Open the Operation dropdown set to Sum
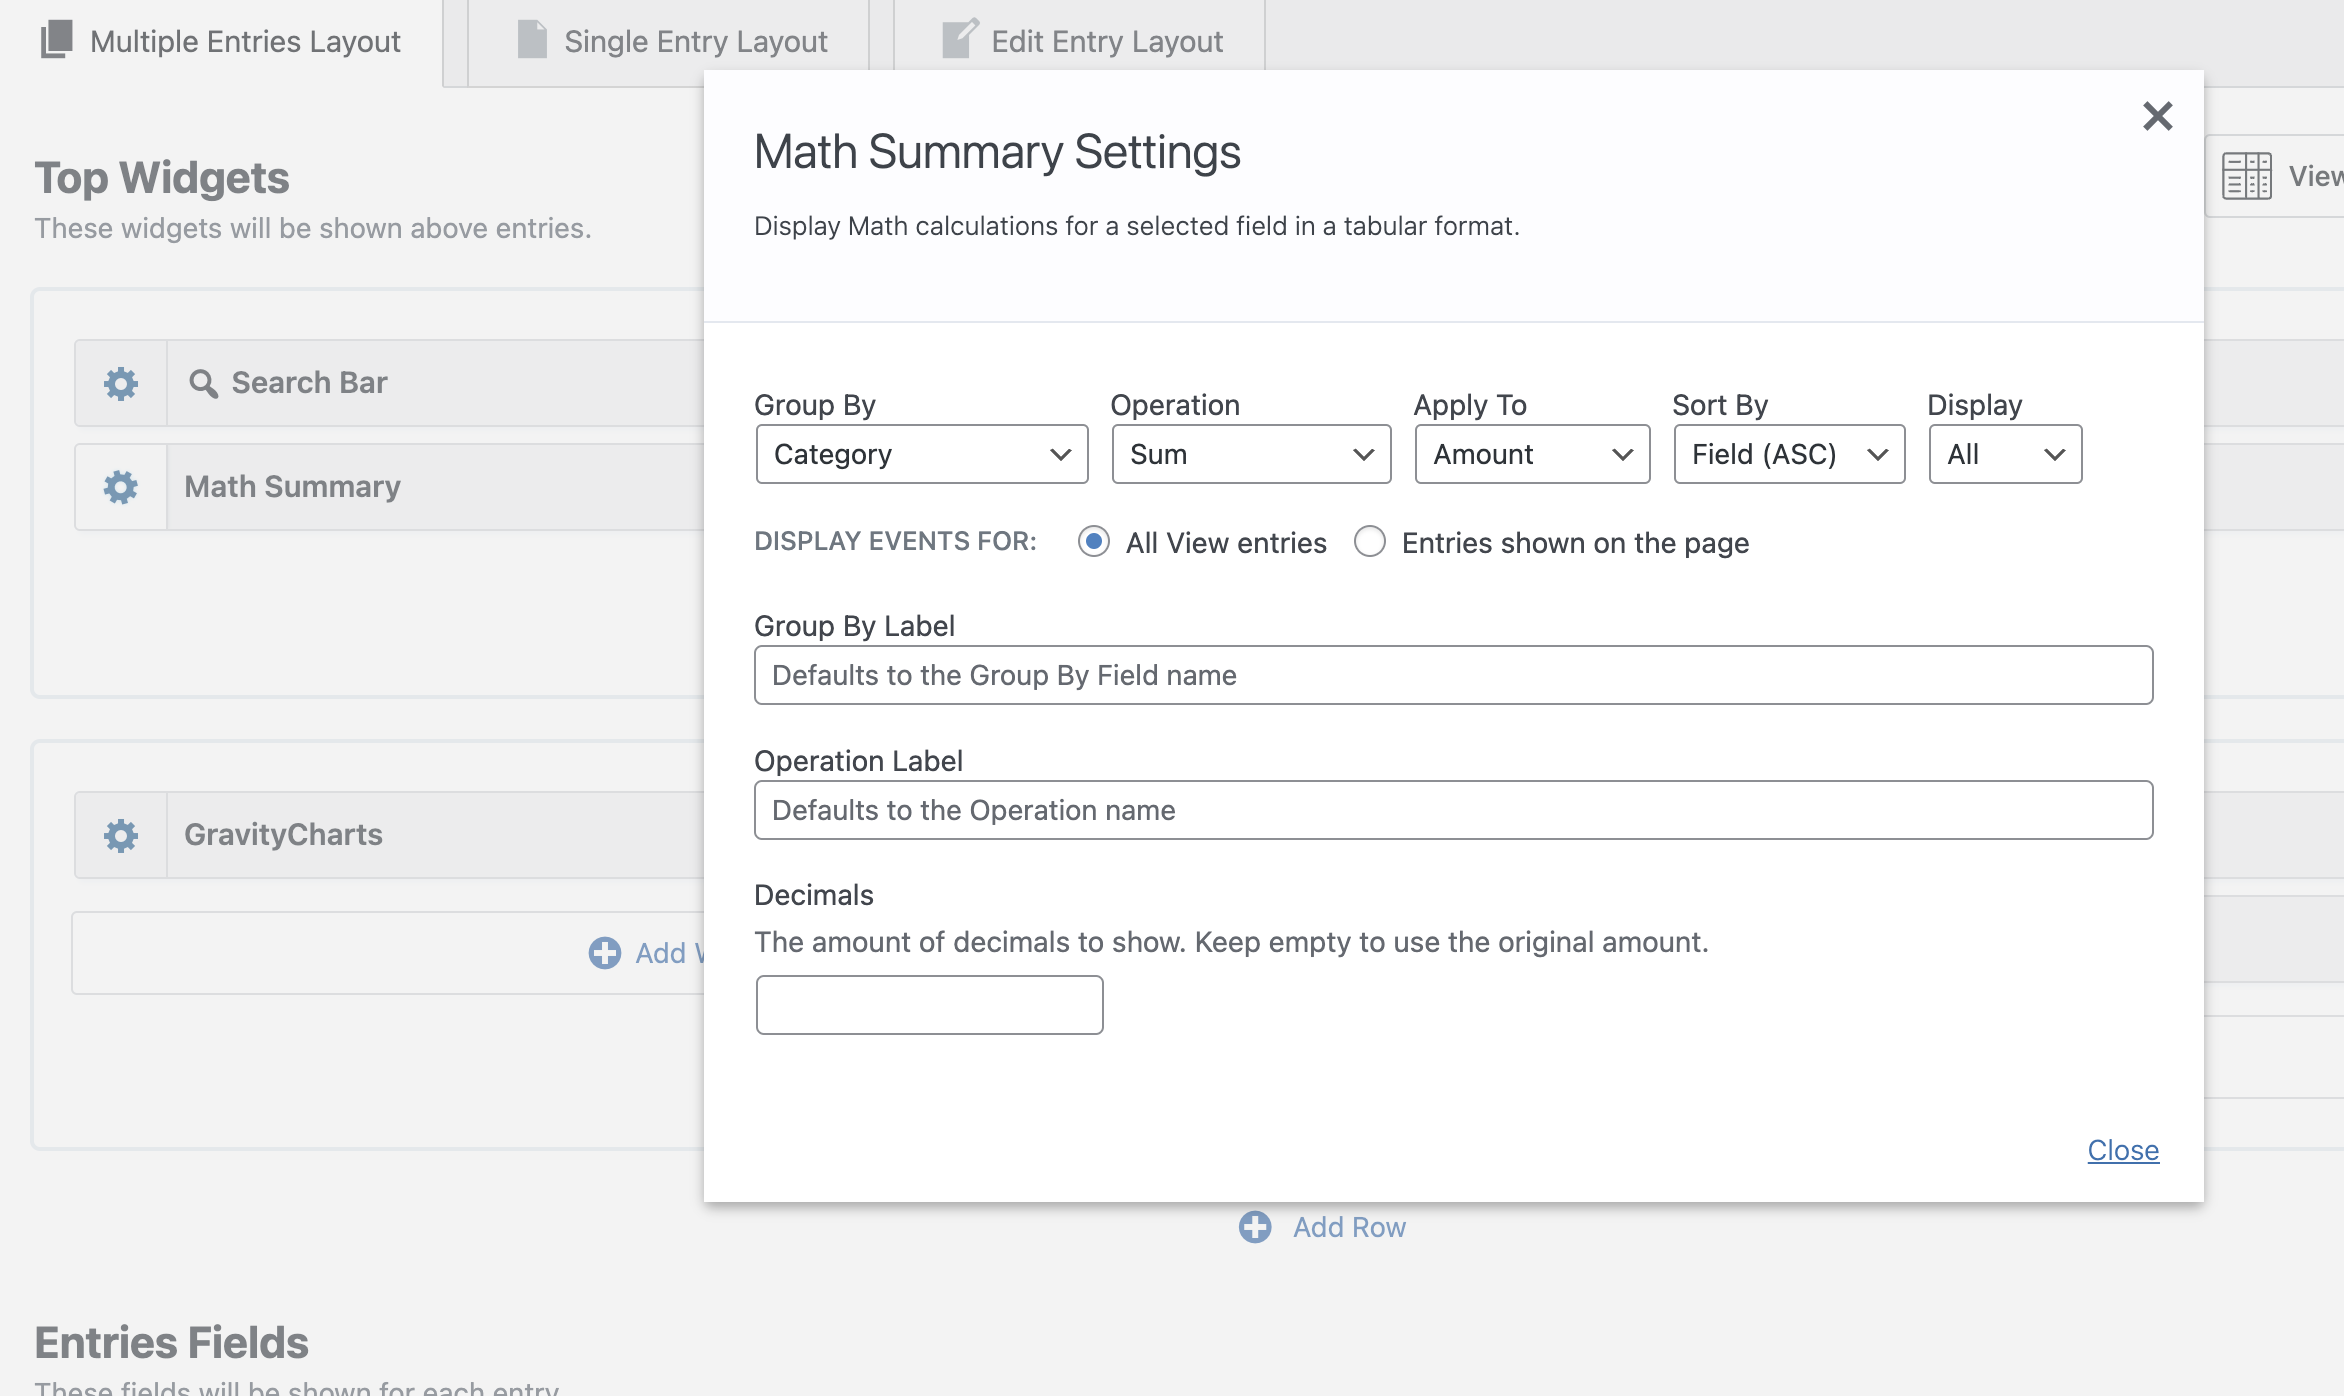 click(x=1251, y=454)
